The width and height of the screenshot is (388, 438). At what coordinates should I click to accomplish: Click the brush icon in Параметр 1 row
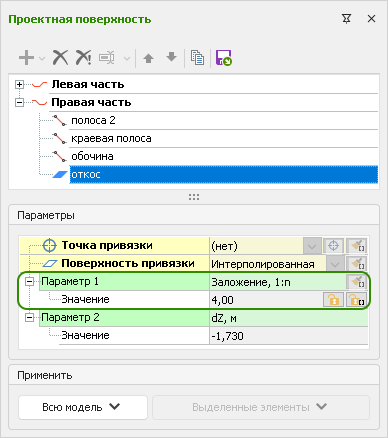tap(357, 282)
